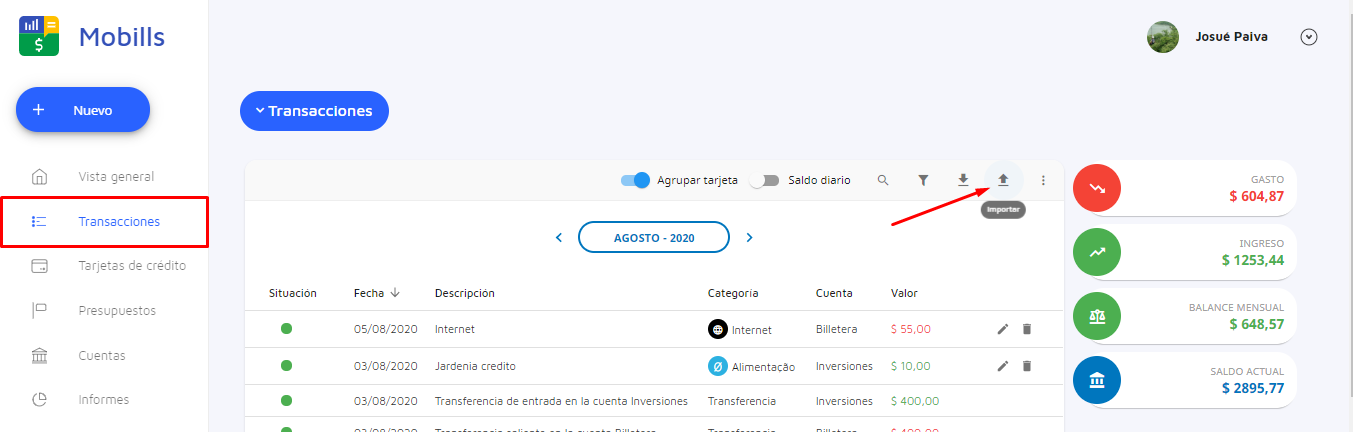Click the search magnifier icon in toolbar
Screen dimensions: 1353x432
[x=883, y=180]
